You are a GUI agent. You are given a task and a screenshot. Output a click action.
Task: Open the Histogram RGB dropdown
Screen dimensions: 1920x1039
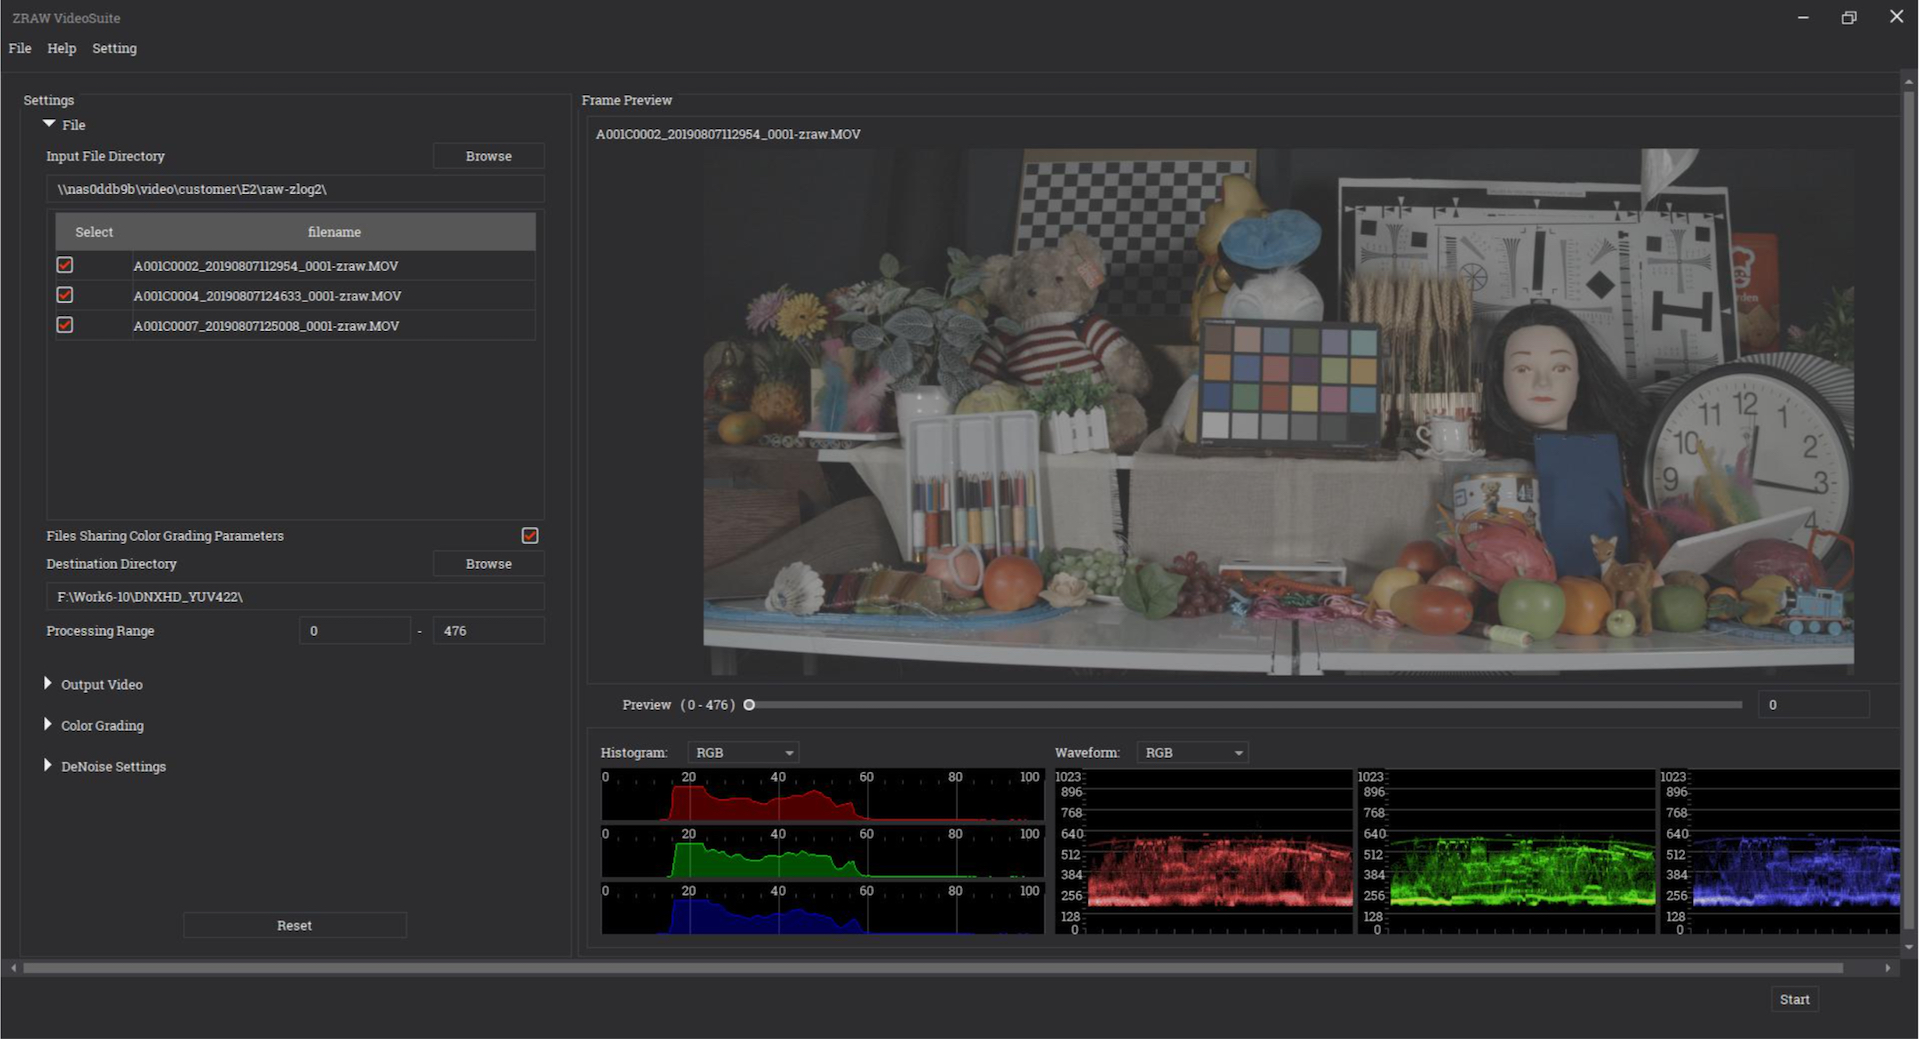743,753
